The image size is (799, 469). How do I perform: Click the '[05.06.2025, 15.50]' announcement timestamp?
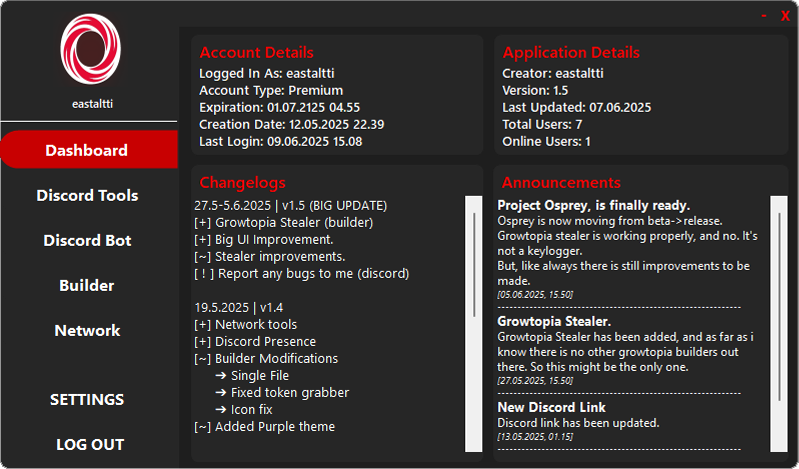click(x=535, y=295)
